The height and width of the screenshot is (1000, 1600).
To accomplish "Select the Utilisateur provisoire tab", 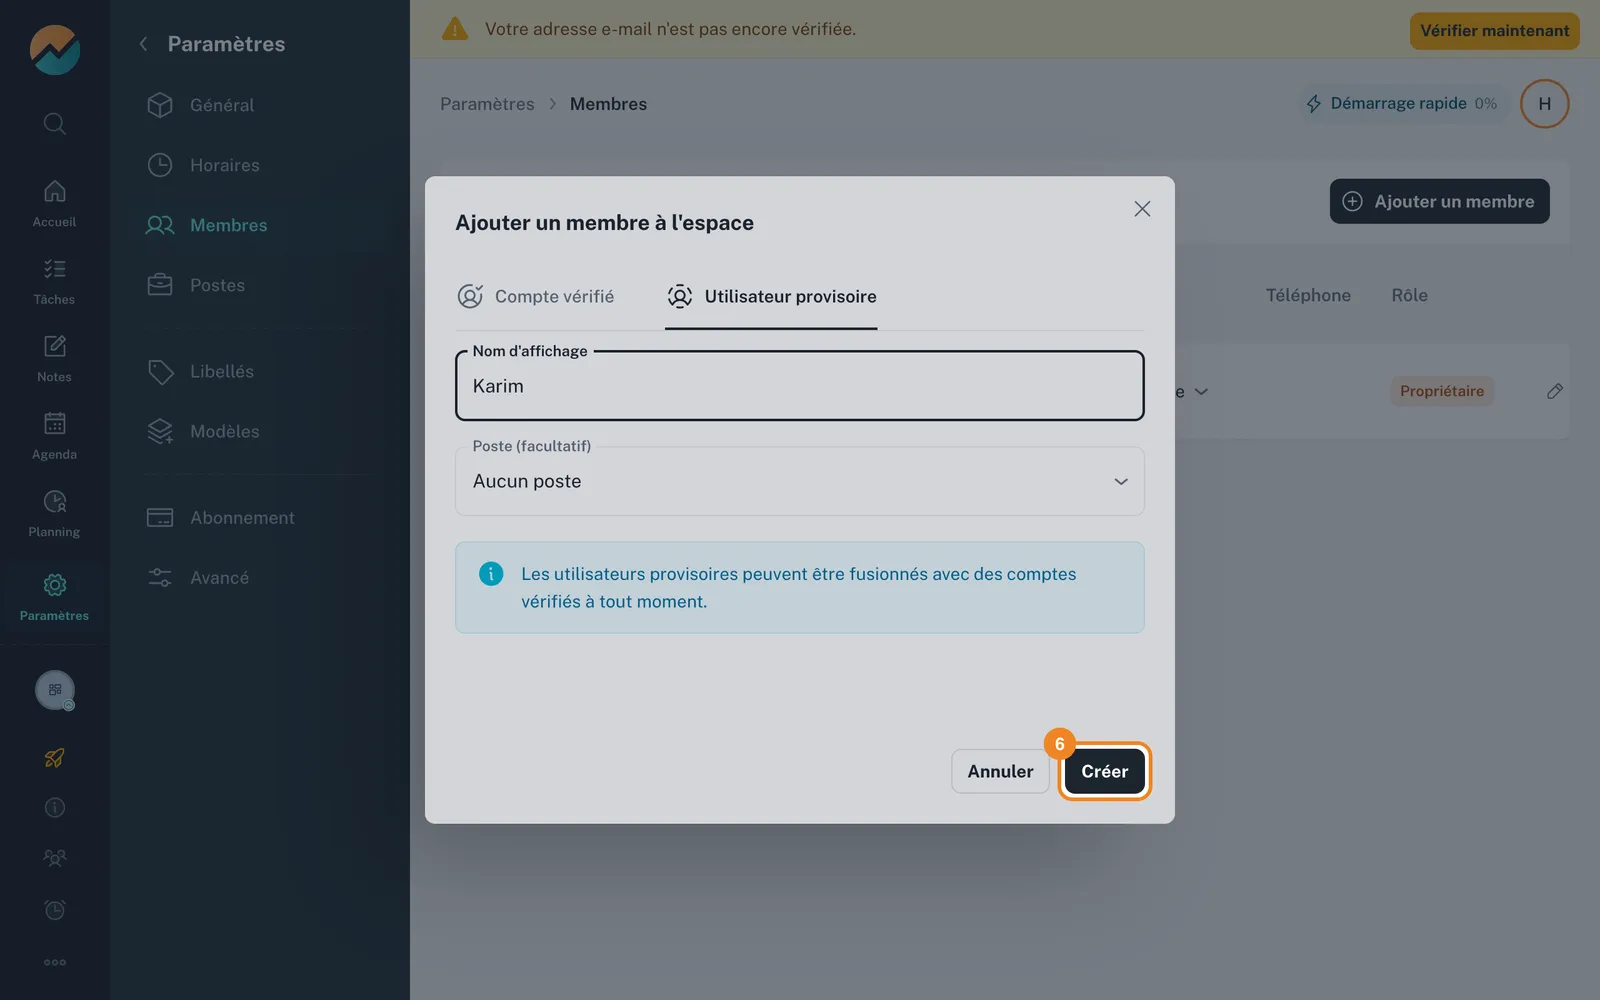I will pos(771,296).
